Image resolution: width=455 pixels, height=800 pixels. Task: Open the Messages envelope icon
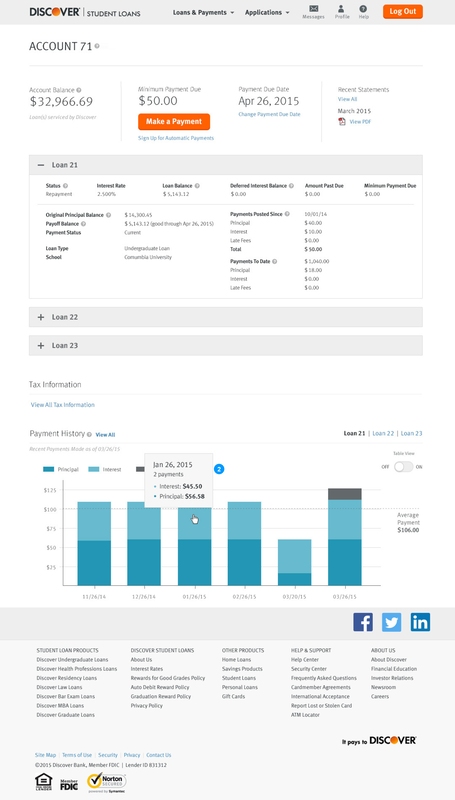point(313,9)
